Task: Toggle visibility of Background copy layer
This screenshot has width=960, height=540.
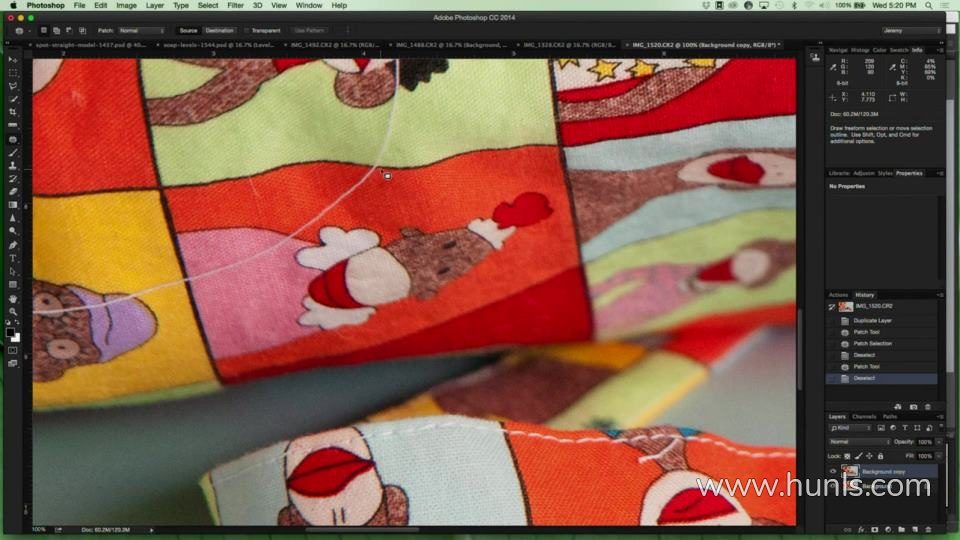Action: [x=833, y=471]
